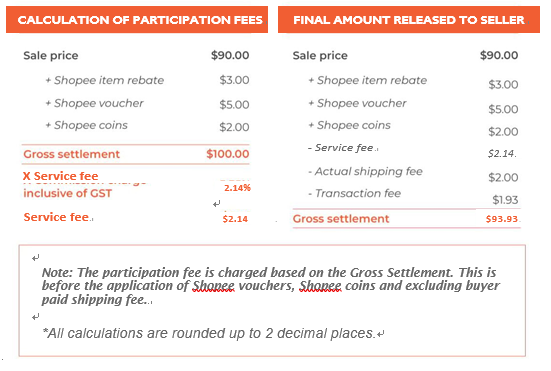Click the left Shopee item rebate label

(x=105, y=80)
